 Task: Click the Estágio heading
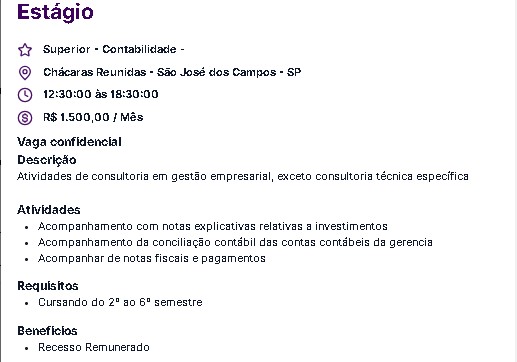tap(55, 12)
